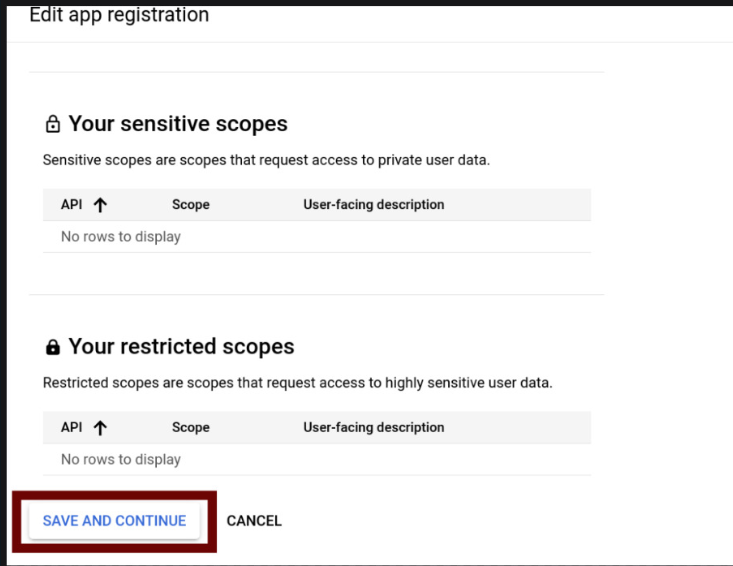733x566 pixels.
Task: Click the "Edit app registration" title
Action: (119, 16)
